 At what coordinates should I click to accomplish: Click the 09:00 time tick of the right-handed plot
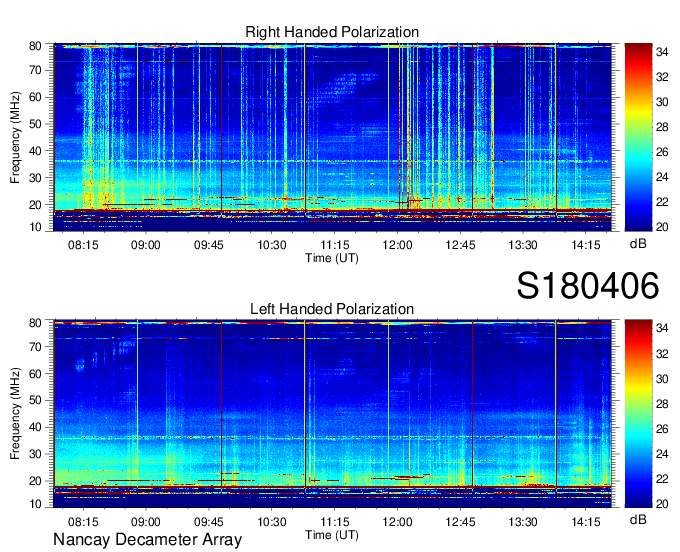tap(146, 245)
